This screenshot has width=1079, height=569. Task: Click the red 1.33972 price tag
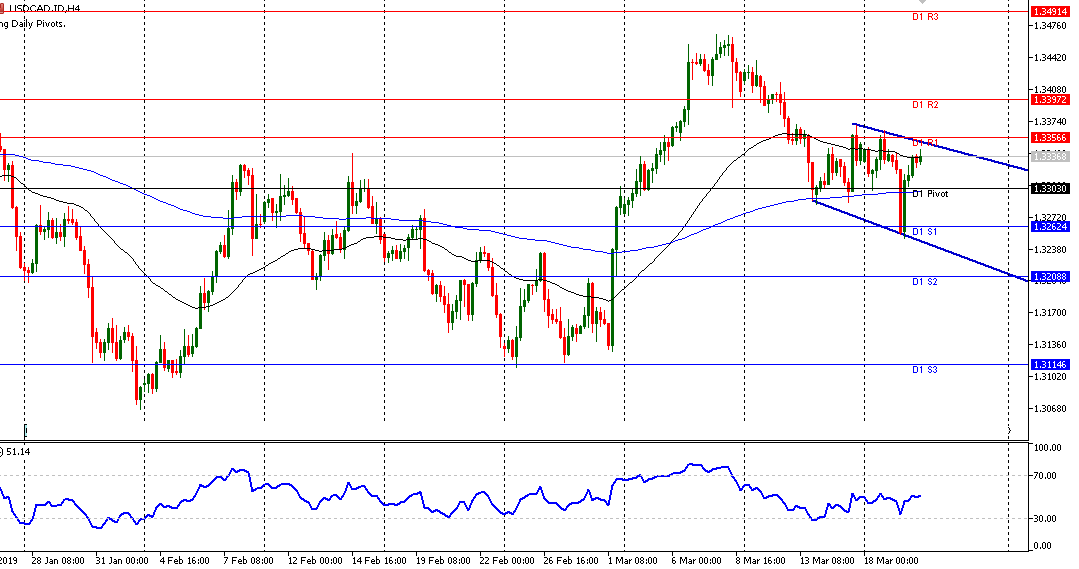(x=1049, y=100)
